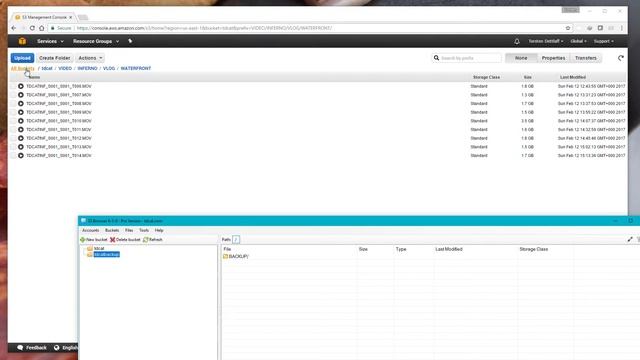The height and width of the screenshot is (360, 640).
Task: Click Delete bucket in S3 Browser toolbar
Action: [125, 240]
